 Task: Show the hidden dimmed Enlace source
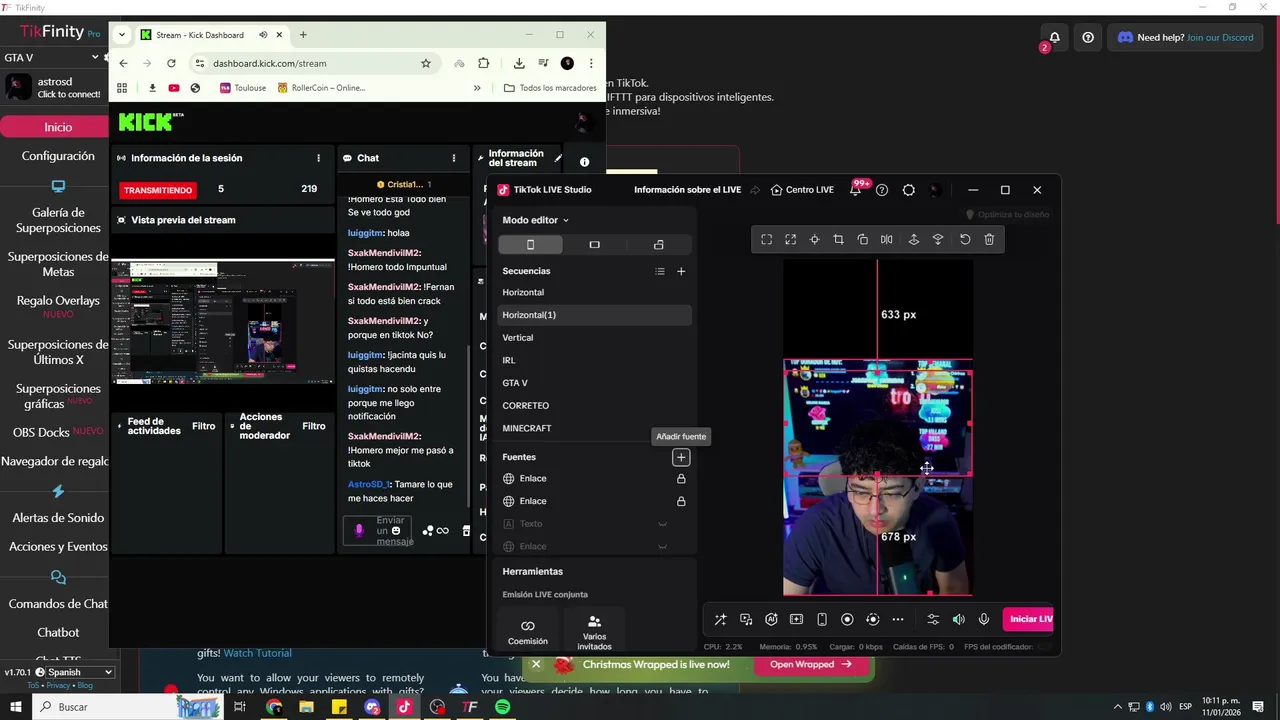[662, 547]
